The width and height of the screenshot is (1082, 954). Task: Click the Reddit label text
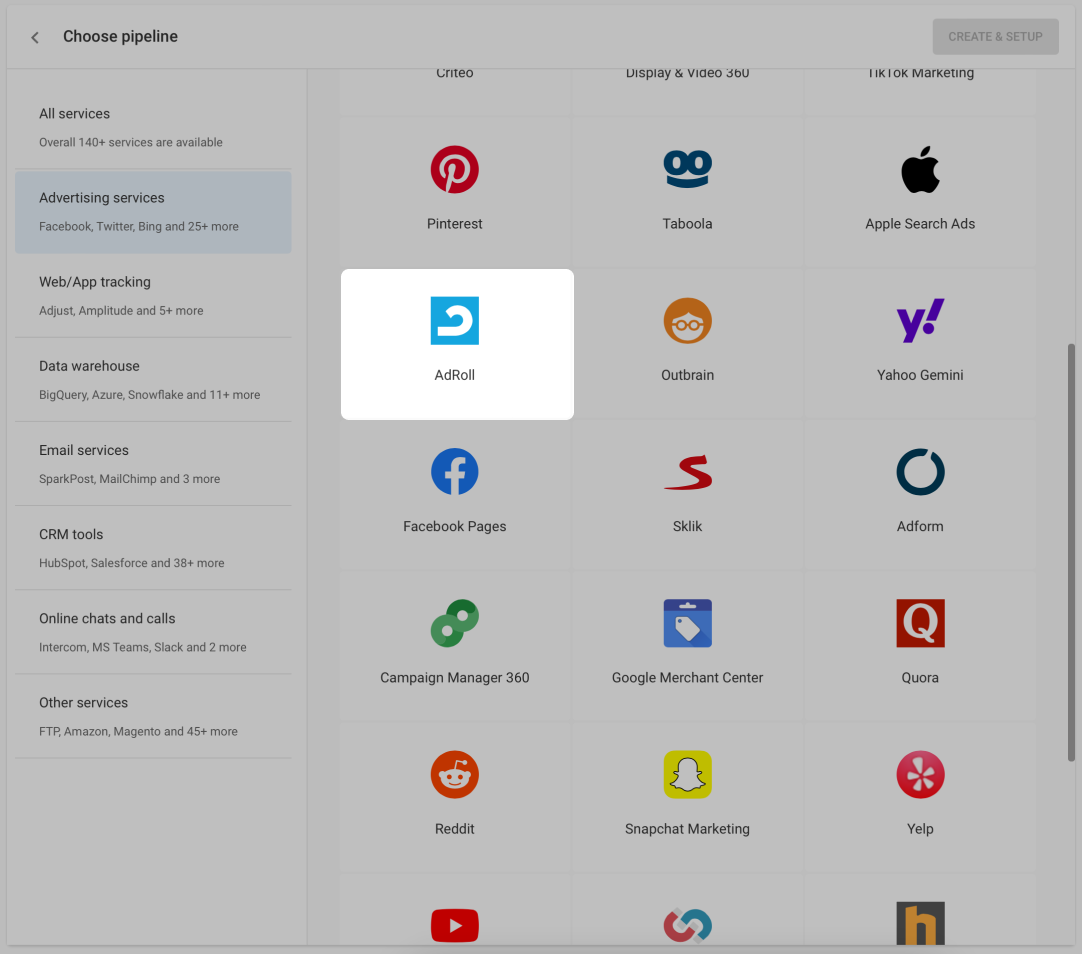tap(455, 828)
